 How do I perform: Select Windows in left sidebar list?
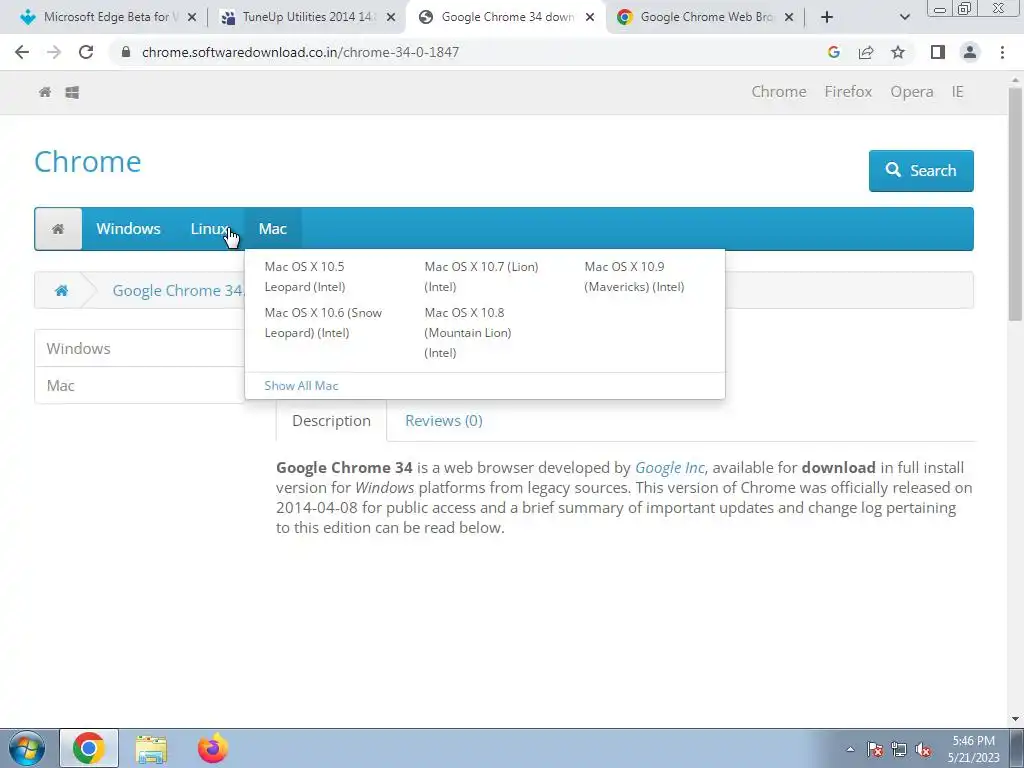click(x=140, y=348)
